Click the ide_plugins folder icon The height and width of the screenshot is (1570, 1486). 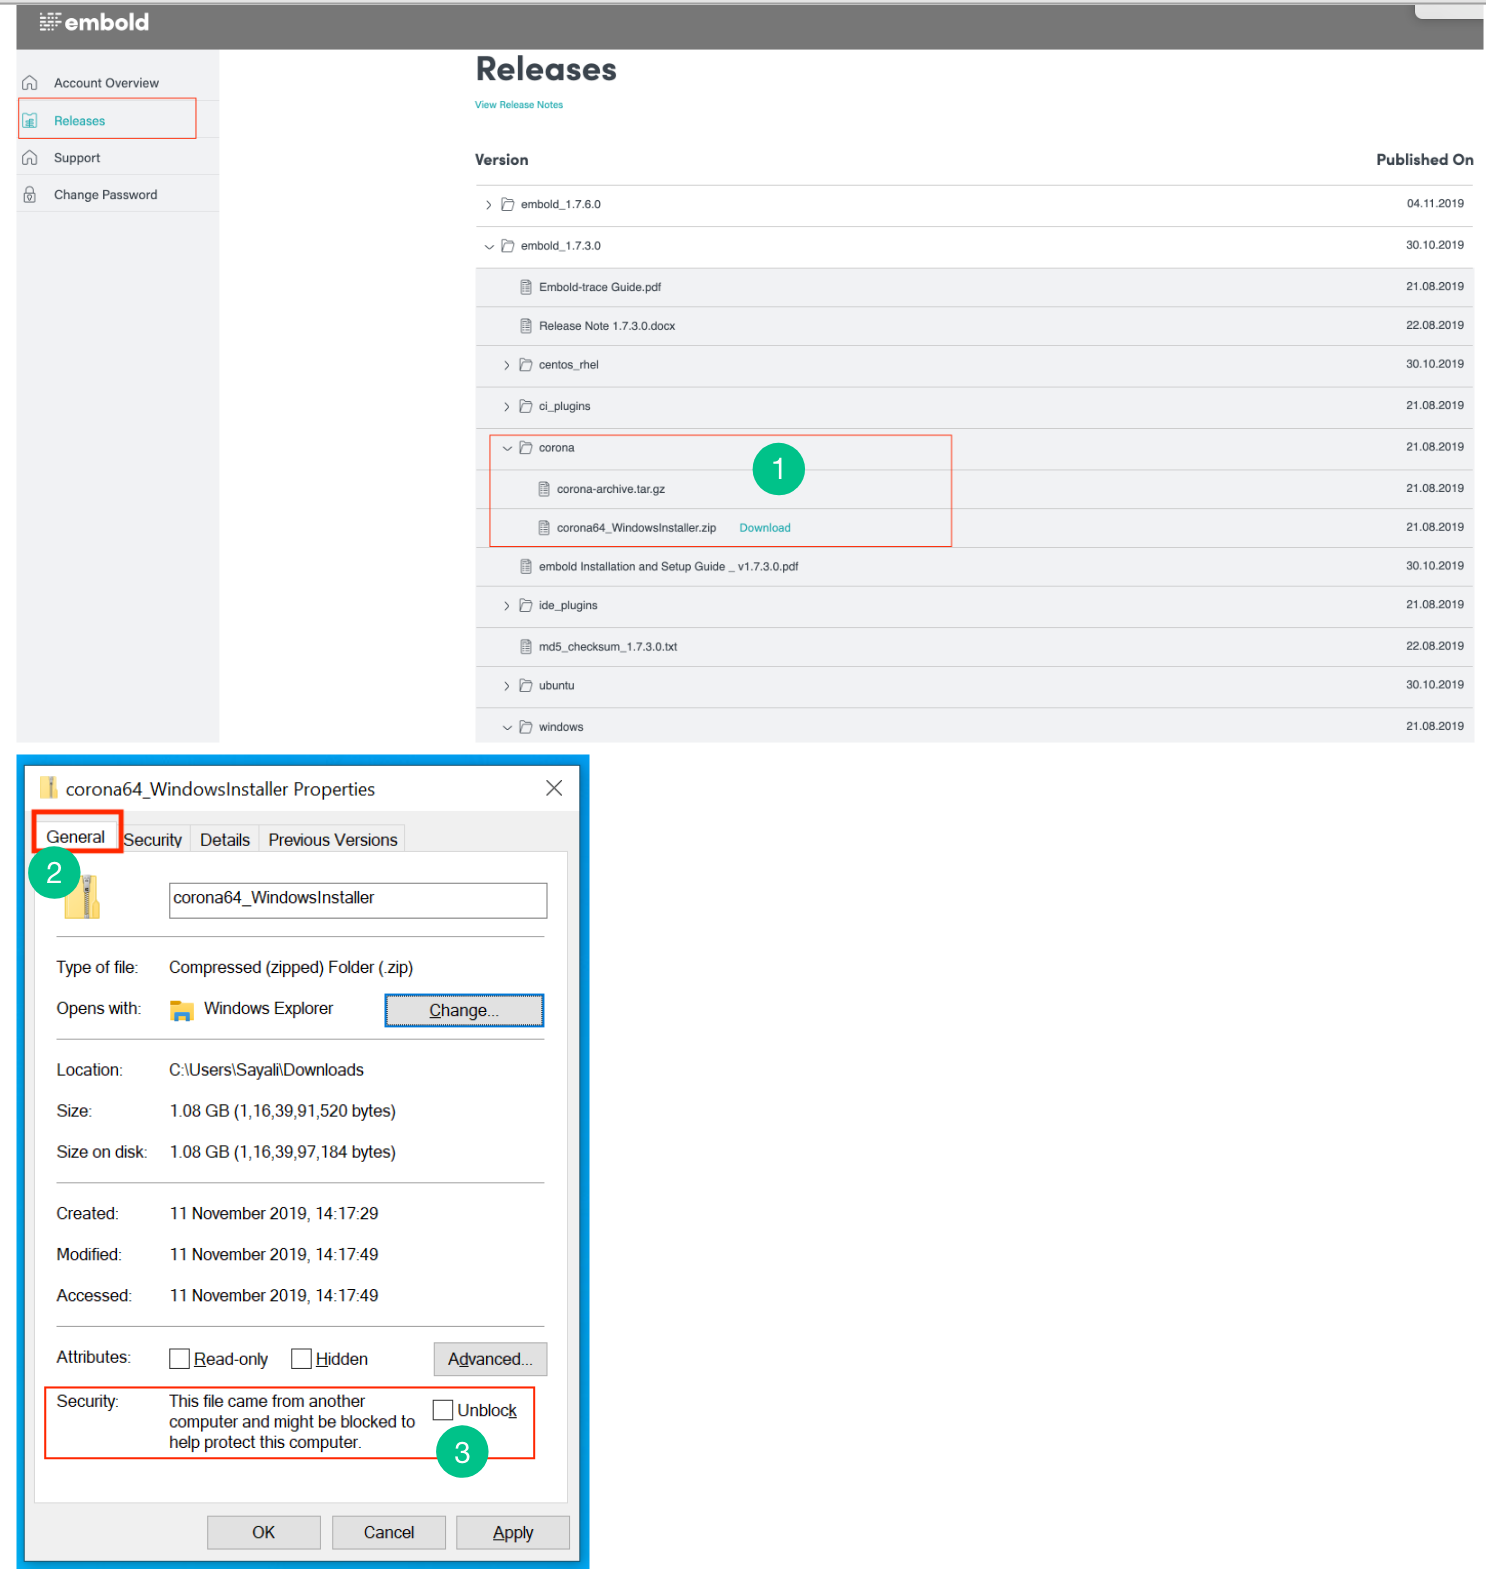(526, 606)
